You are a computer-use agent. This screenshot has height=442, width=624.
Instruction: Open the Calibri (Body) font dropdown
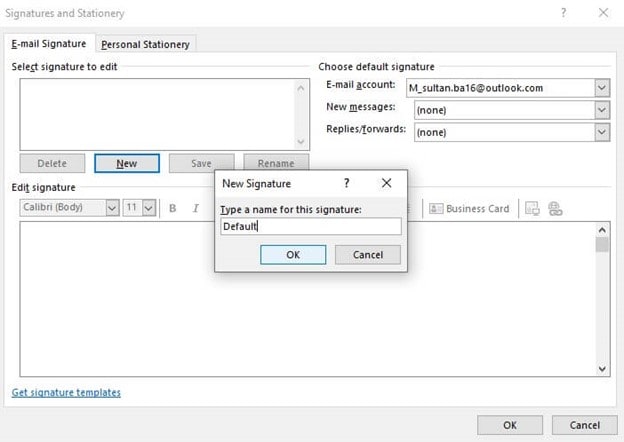(111, 208)
